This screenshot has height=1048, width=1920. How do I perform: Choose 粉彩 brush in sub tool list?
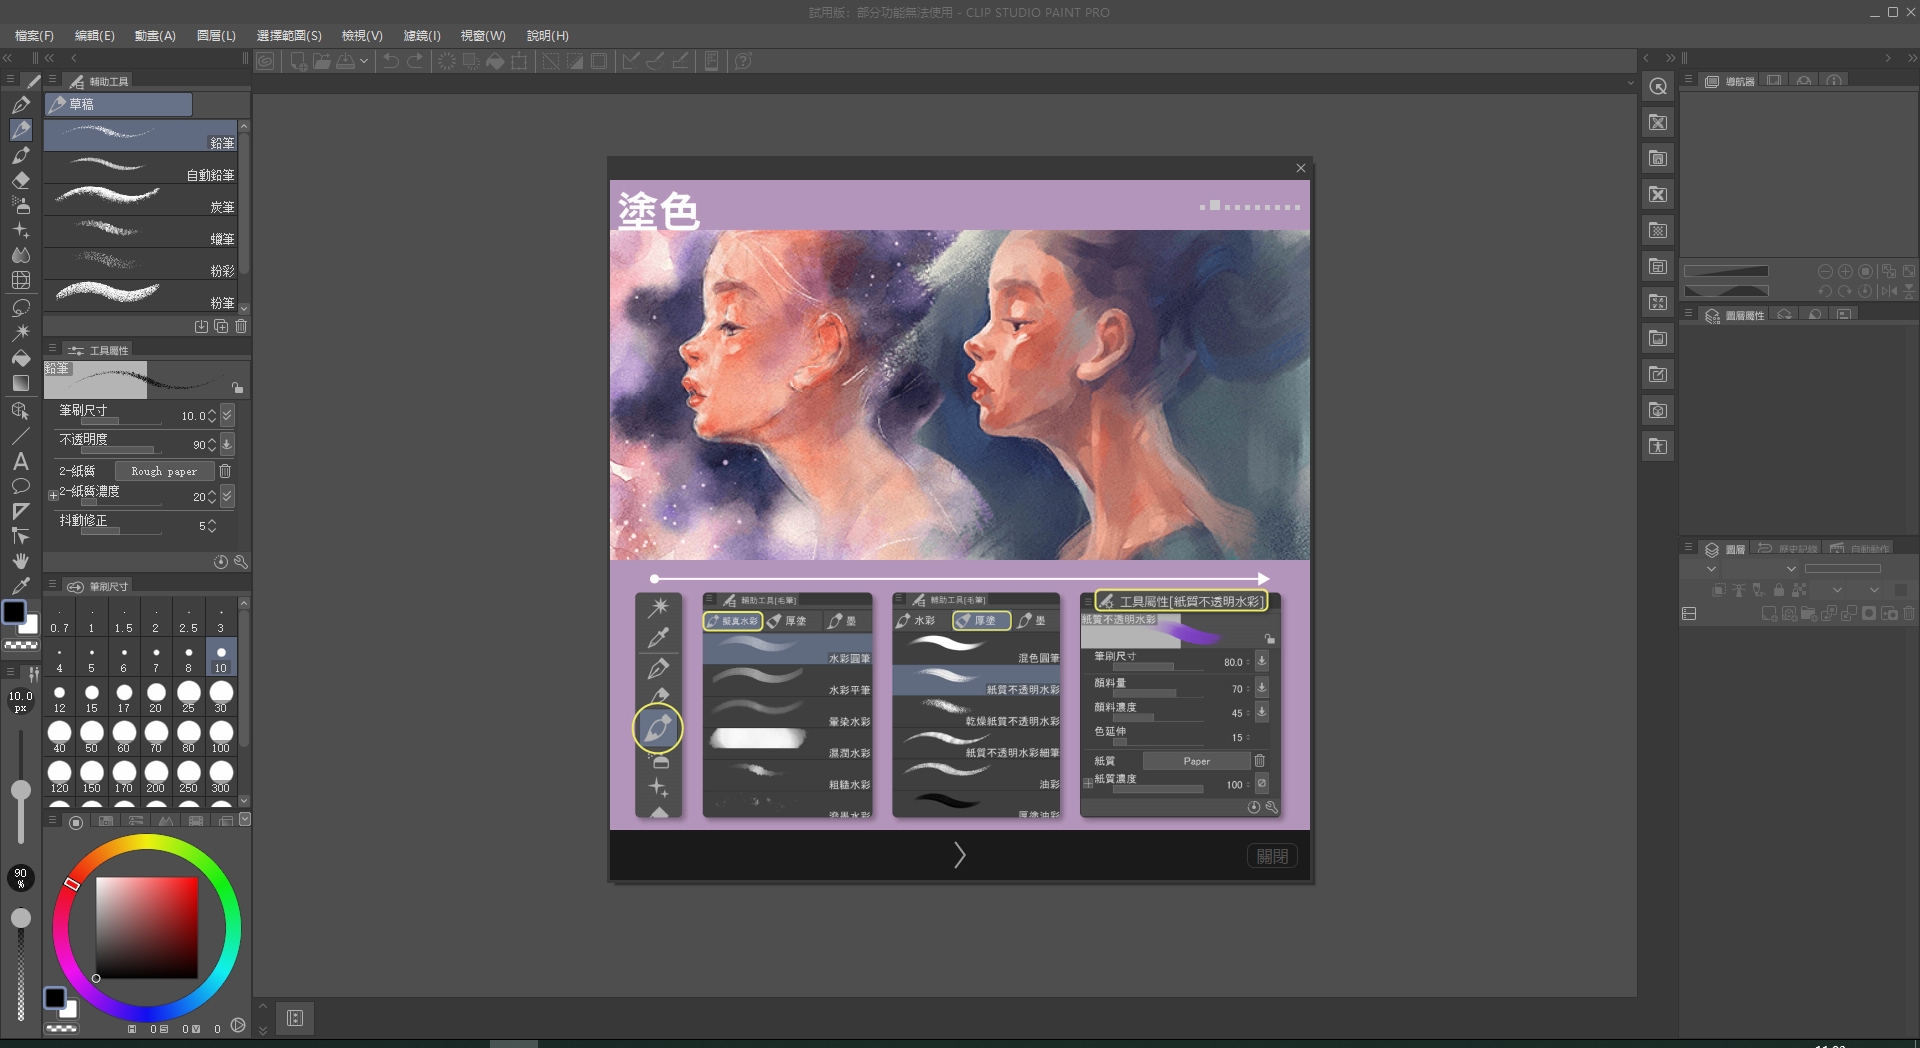pyautogui.click(x=141, y=264)
